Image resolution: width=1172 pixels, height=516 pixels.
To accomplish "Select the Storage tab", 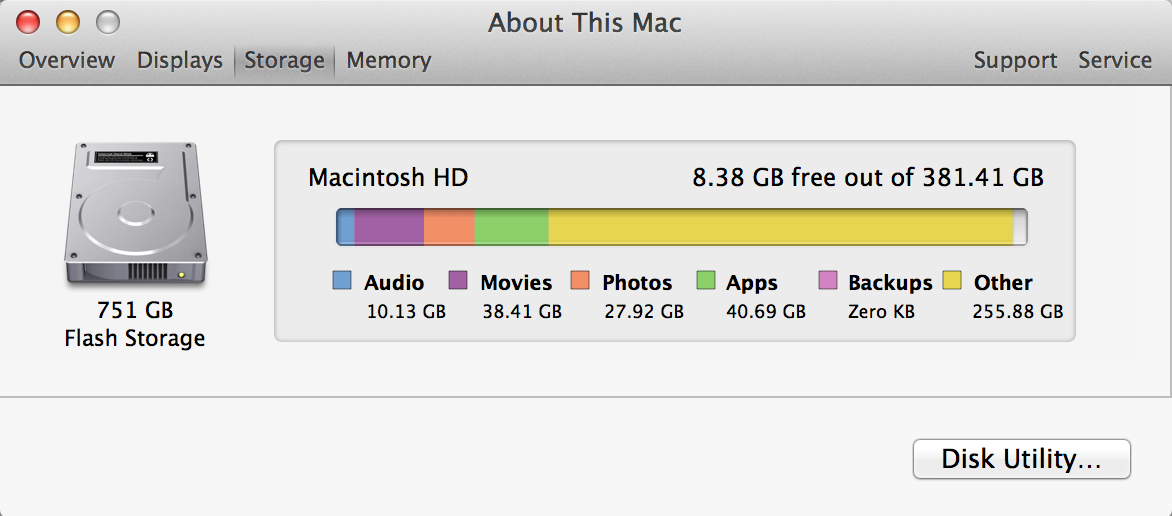I will (x=284, y=60).
